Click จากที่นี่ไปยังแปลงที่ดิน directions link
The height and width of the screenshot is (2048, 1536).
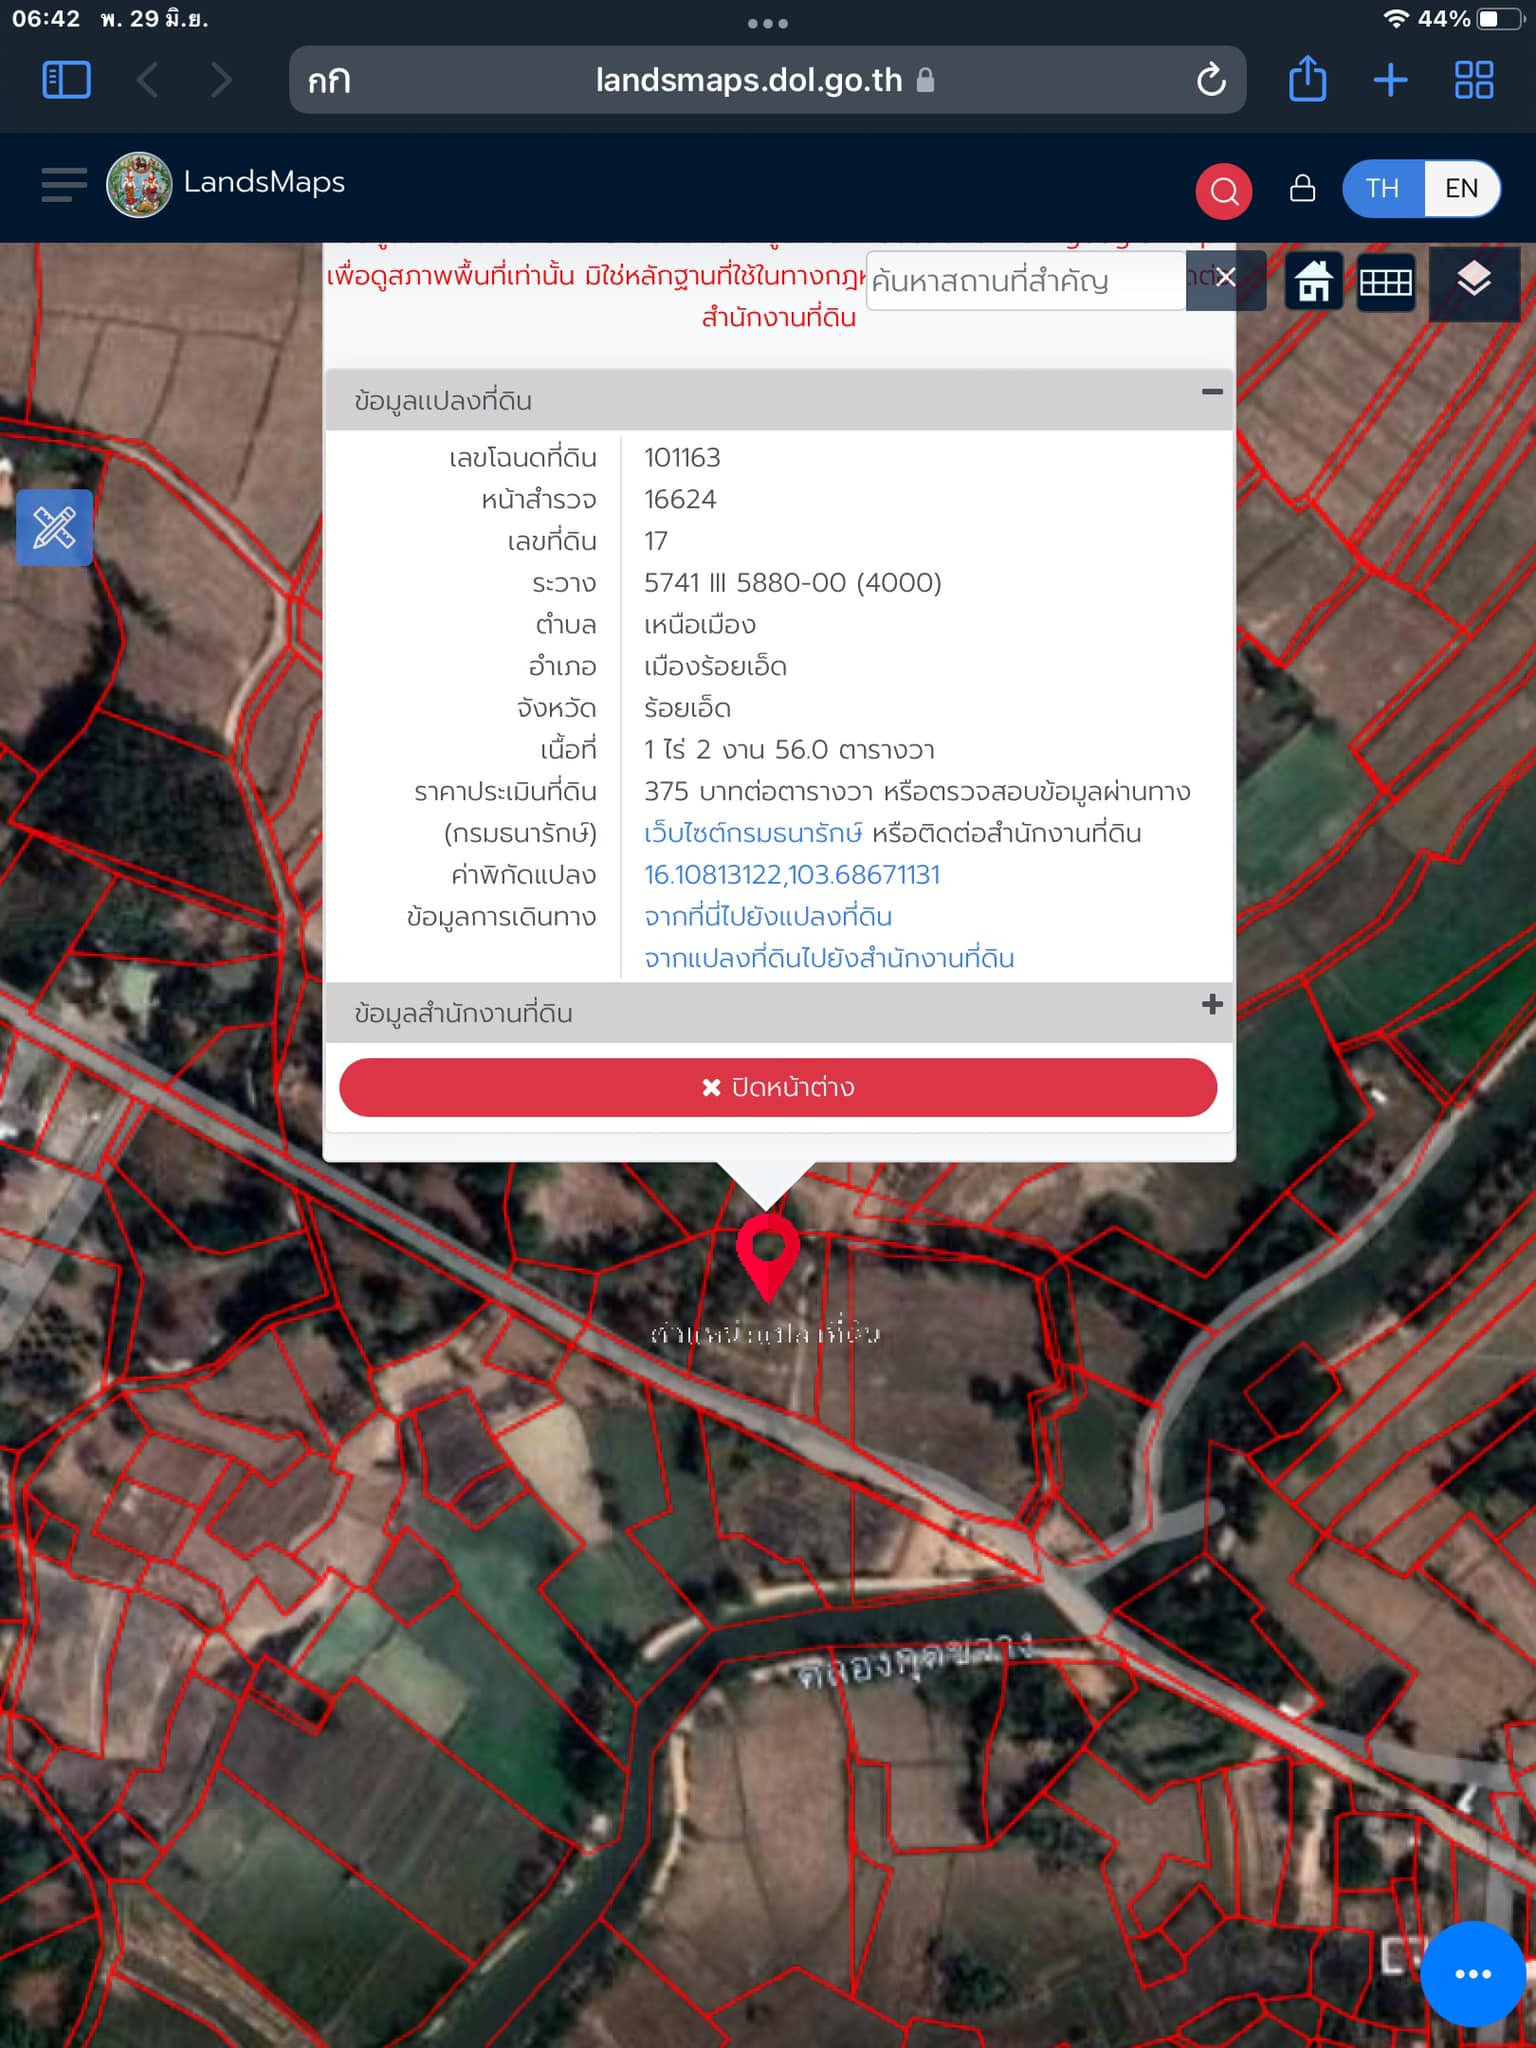[x=768, y=917]
